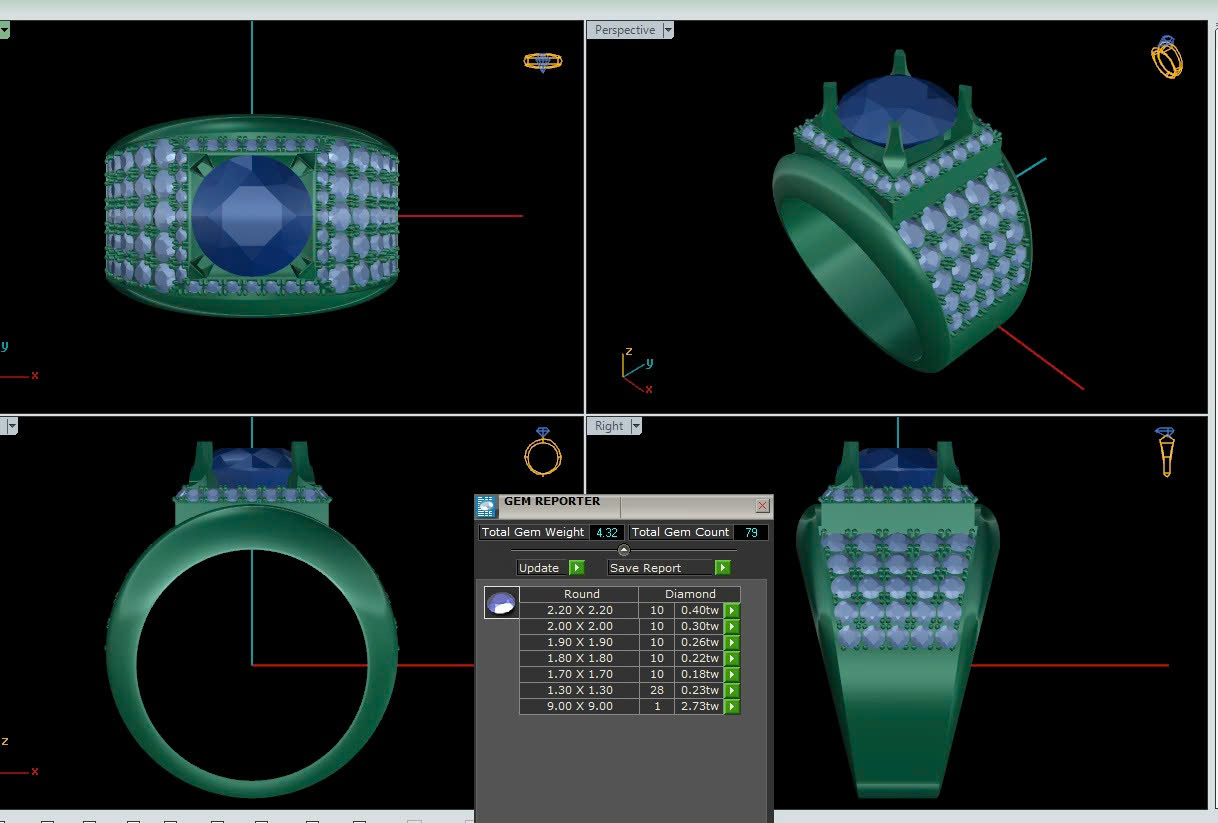Click the perspective view ring icon

(1166, 57)
